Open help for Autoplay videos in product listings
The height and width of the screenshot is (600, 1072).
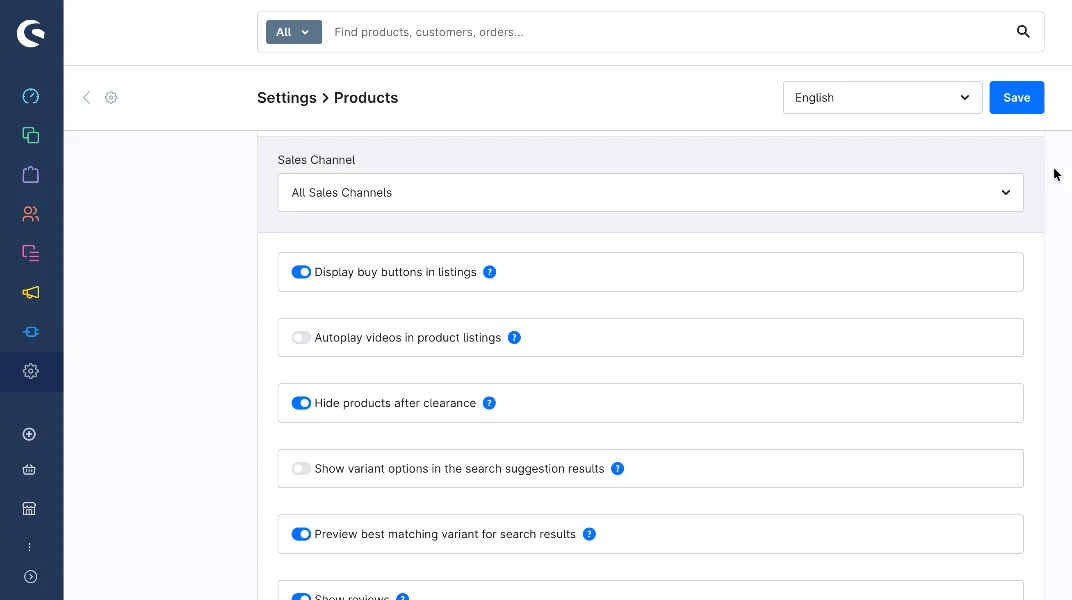click(x=514, y=338)
